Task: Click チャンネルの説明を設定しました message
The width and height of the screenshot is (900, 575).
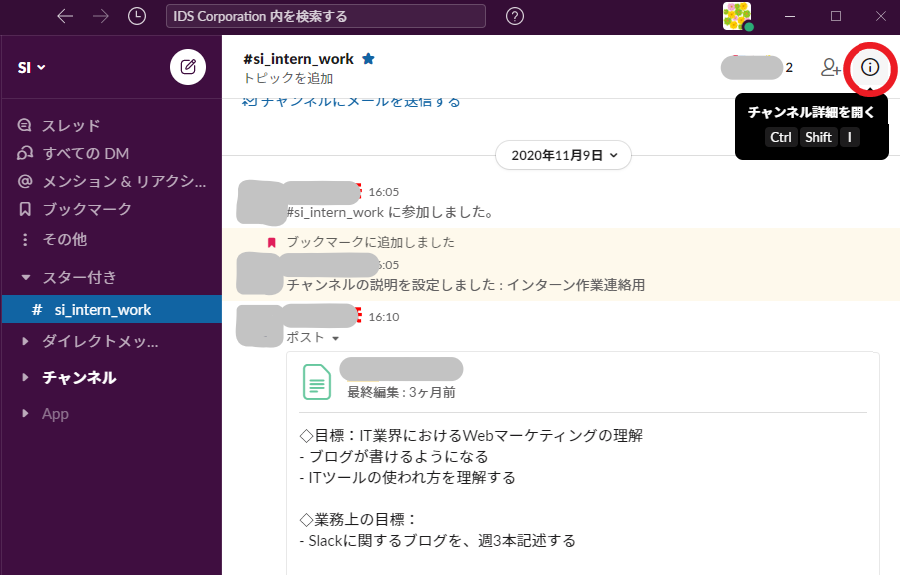Action: [x=465, y=285]
